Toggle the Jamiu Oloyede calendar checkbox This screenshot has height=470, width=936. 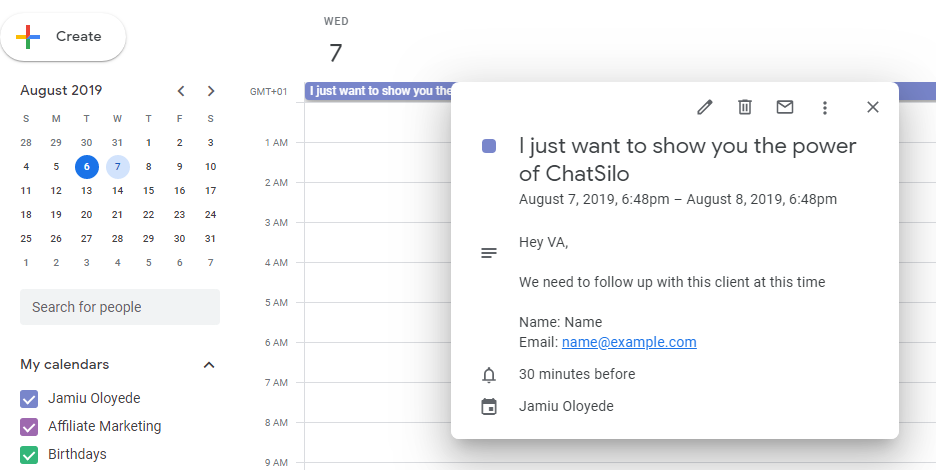[29, 398]
